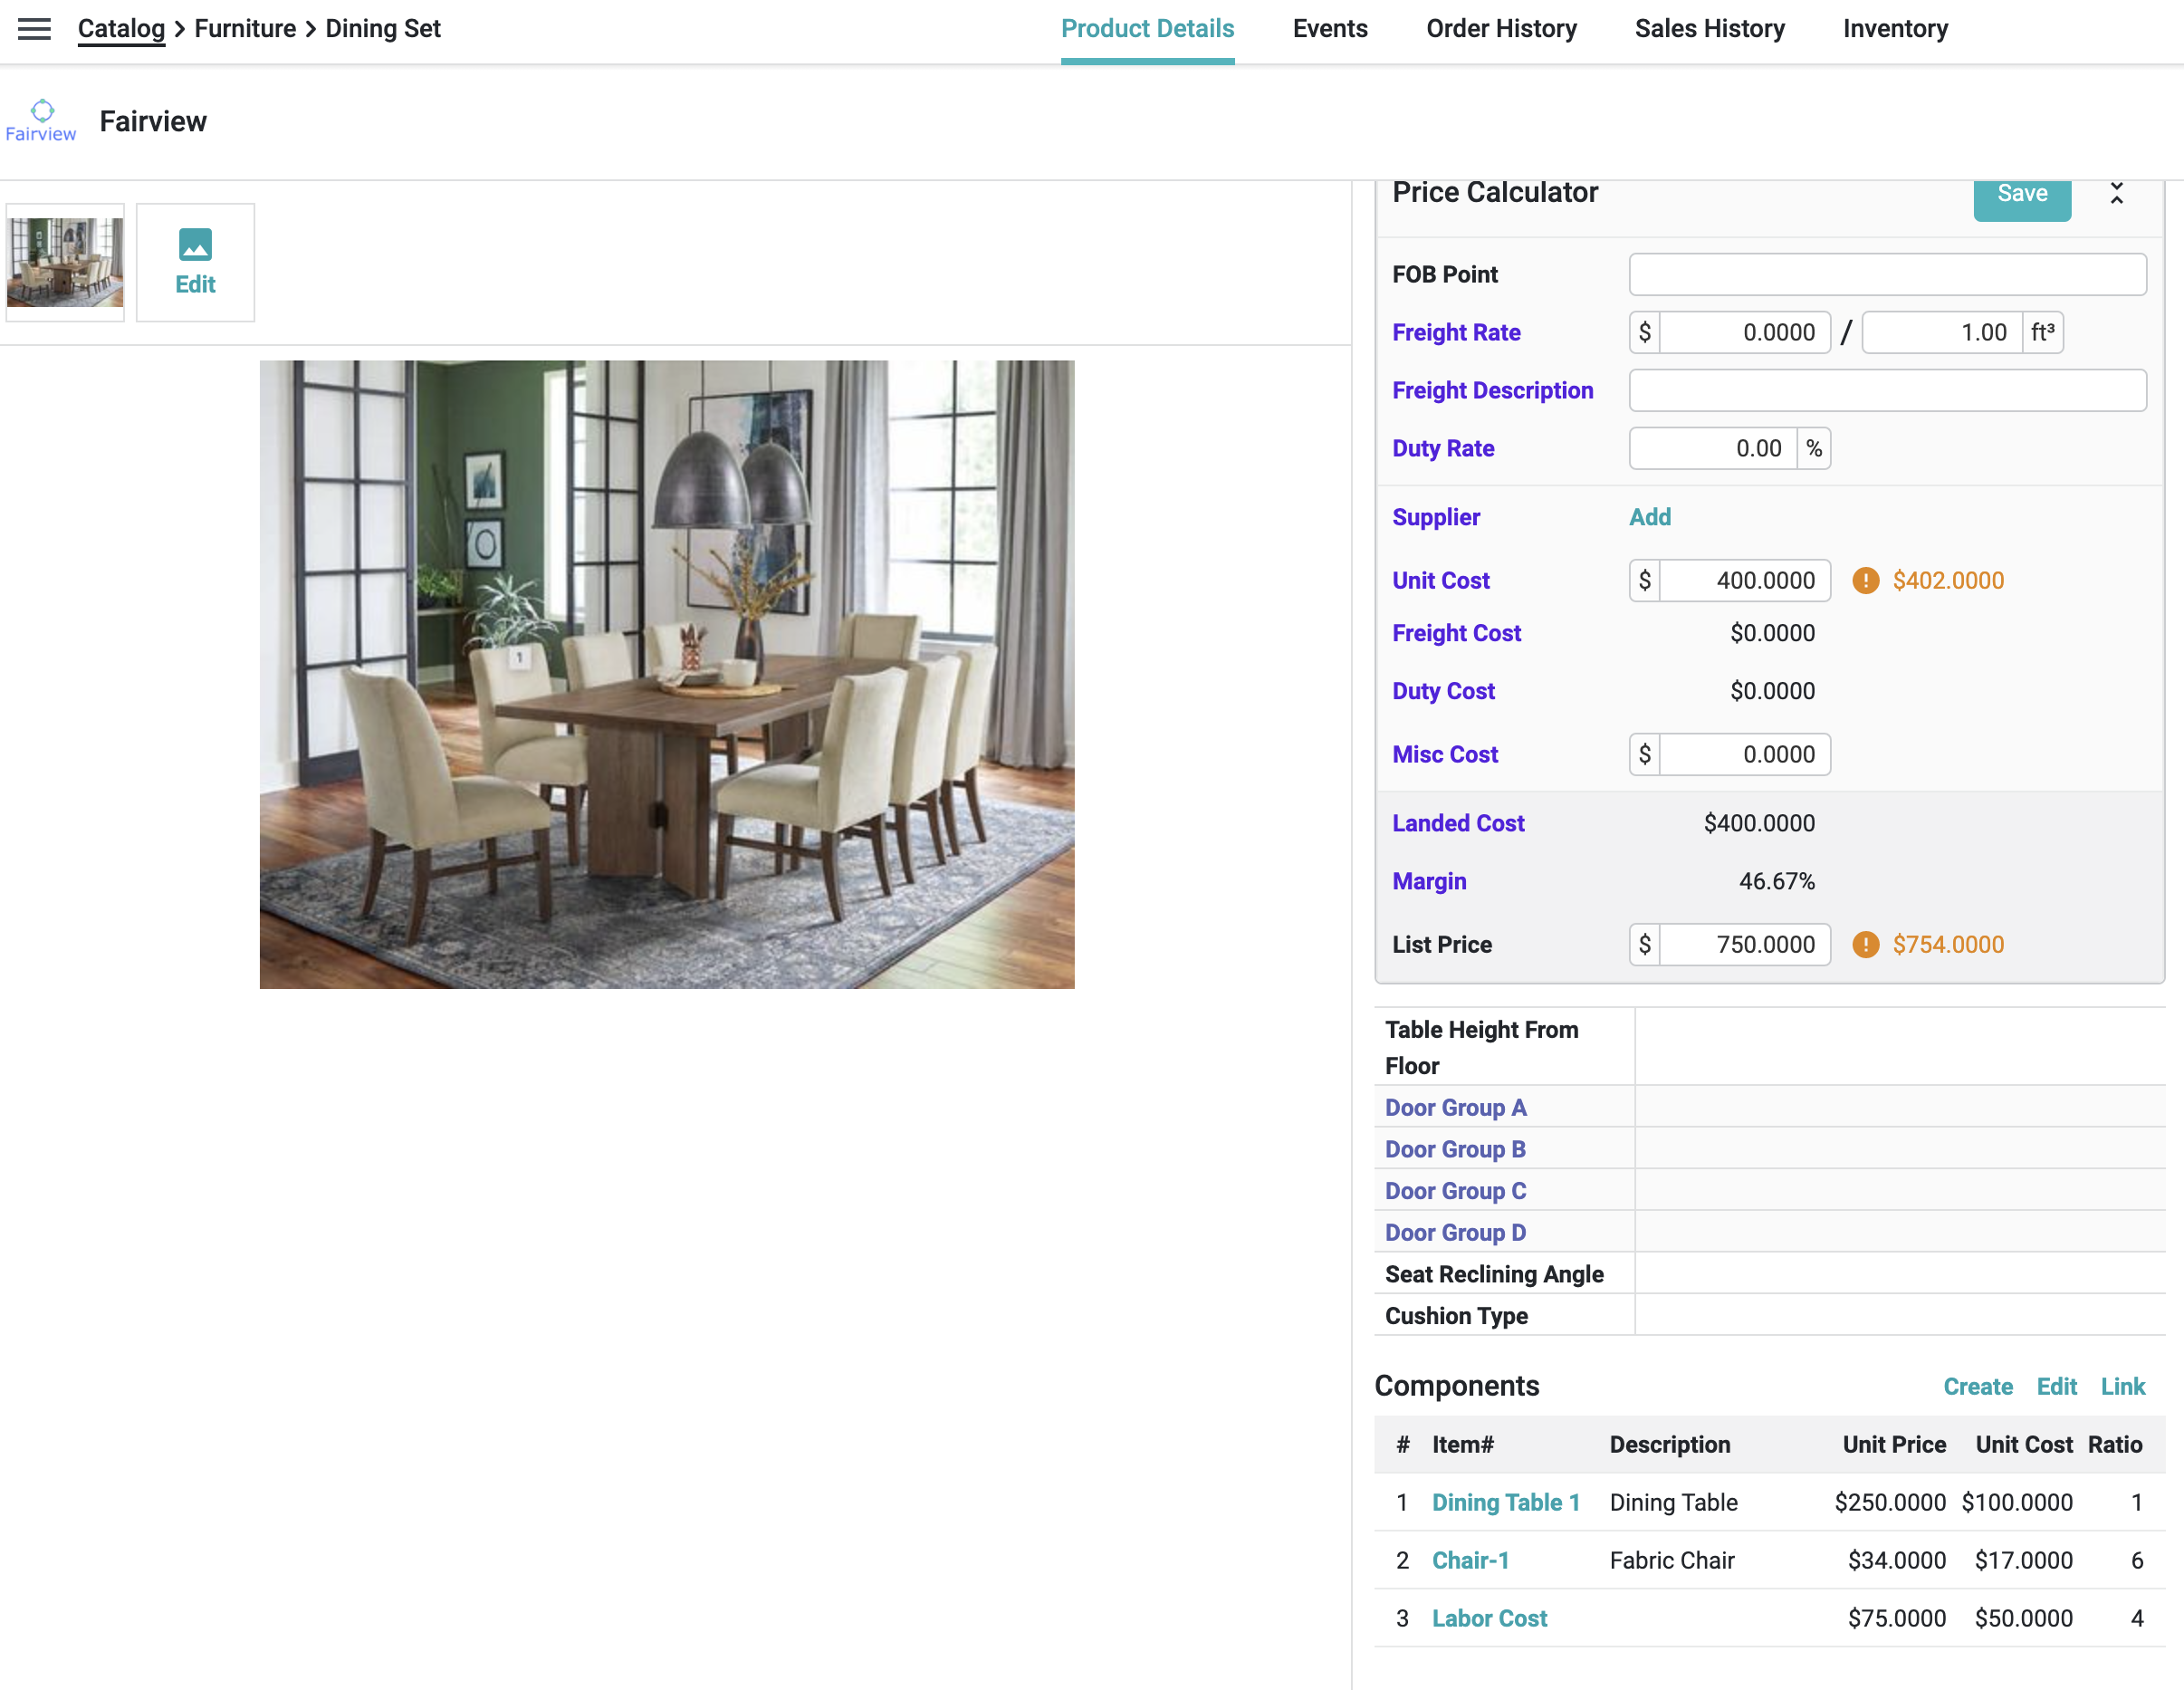This screenshot has width=2184, height=1690.
Task: Click the numbered marker on chair image
Action: pyautogui.click(x=519, y=657)
